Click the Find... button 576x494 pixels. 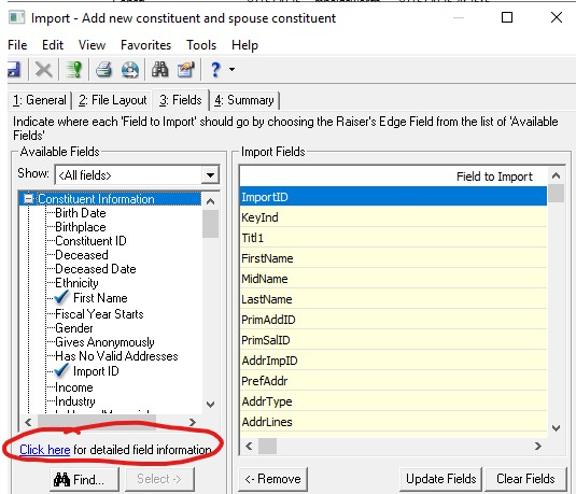coord(84,479)
